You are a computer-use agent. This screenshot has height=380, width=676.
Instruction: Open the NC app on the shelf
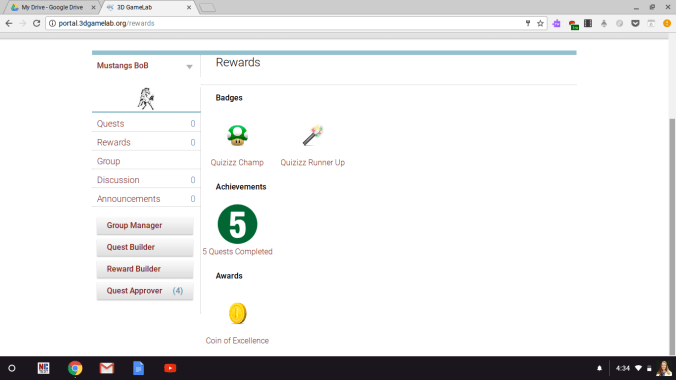pyautogui.click(x=44, y=368)
